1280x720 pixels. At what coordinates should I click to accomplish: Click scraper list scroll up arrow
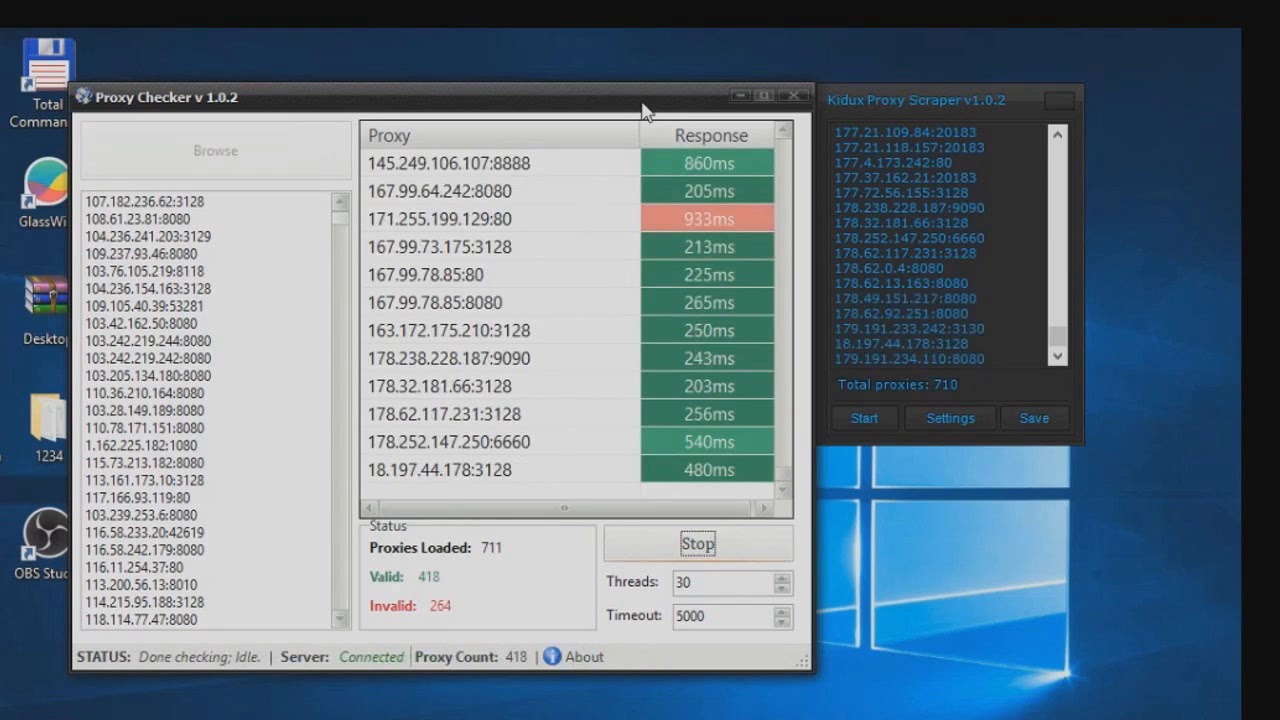click(1058, 134)
